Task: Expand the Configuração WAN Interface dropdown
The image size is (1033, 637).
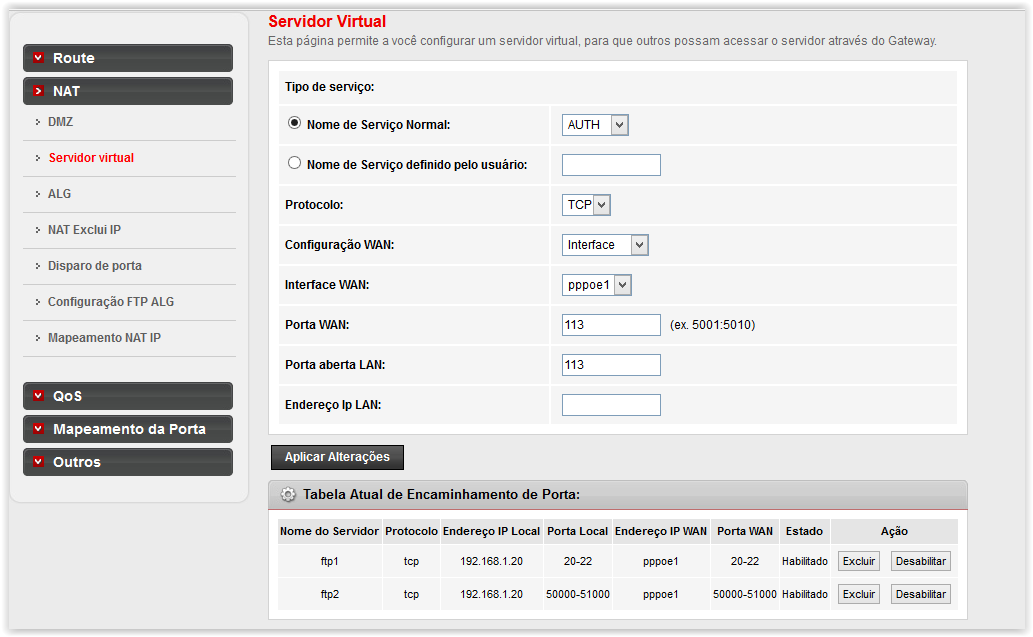Action: [605, 245]
